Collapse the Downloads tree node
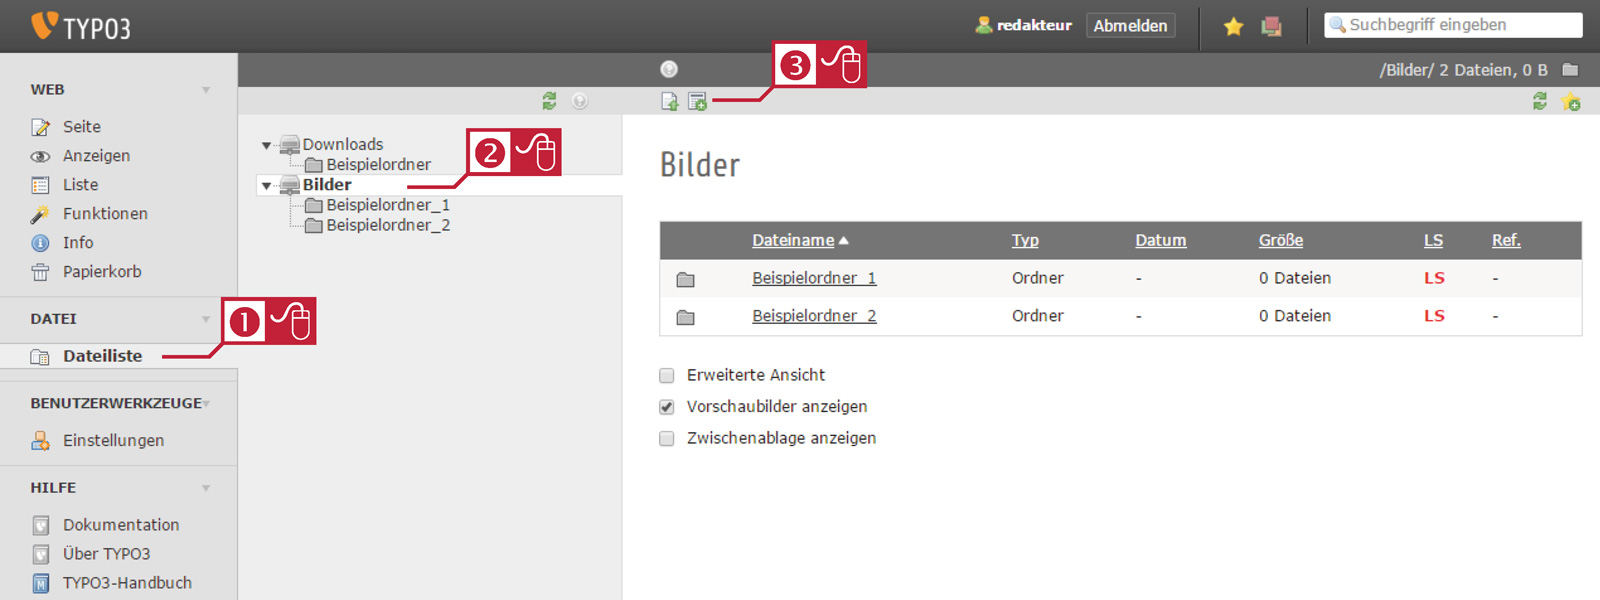Image resolution: width=1600 pixels, height=600 pixels. (x=266, y=146)
